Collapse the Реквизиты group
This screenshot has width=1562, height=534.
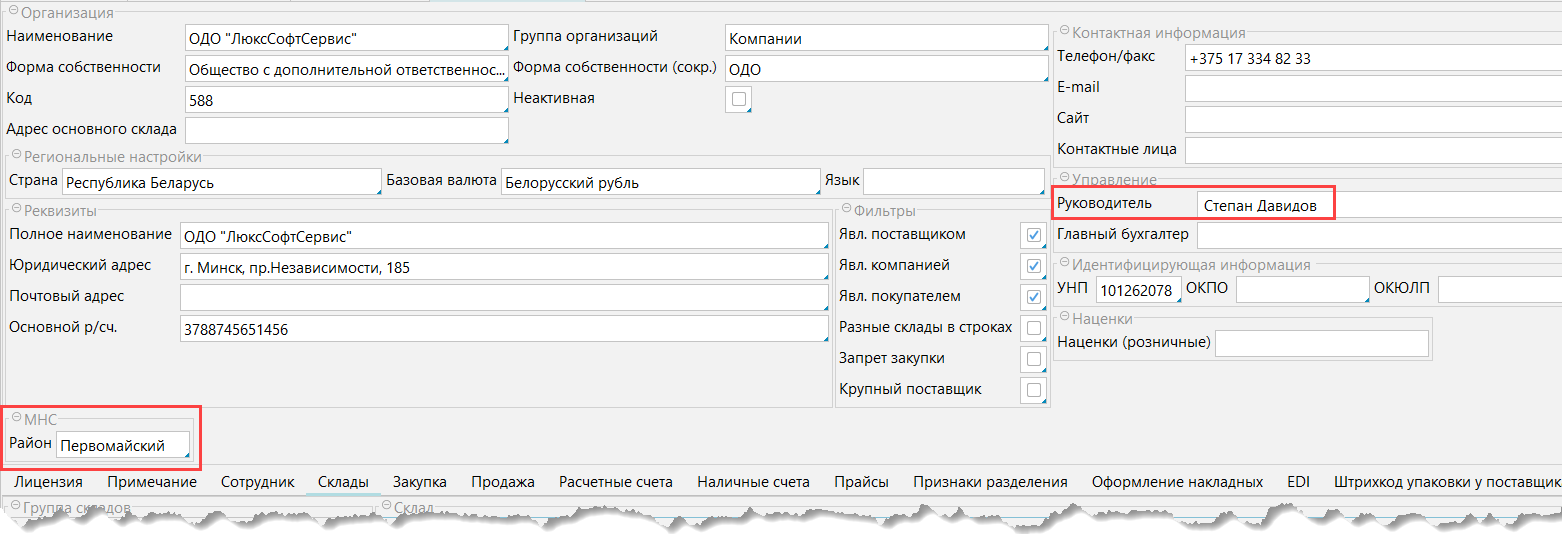click(x=16, y=210)
